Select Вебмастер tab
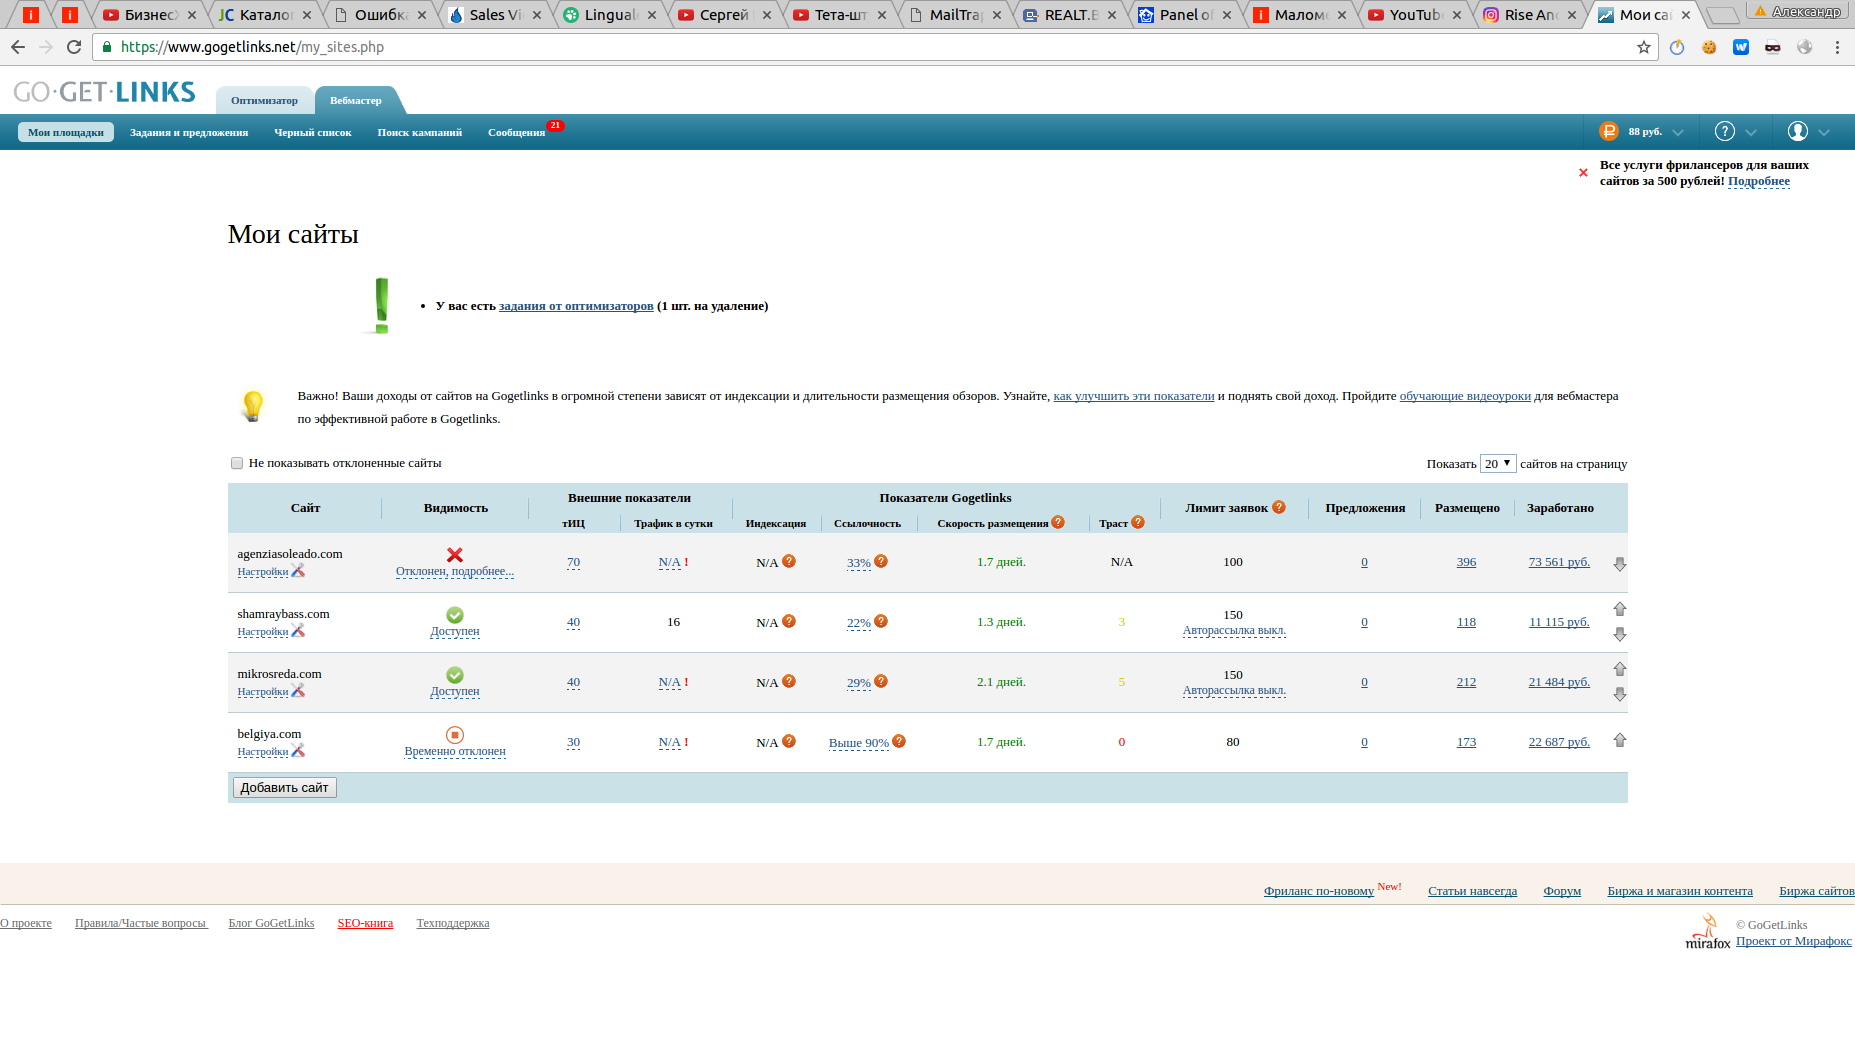The image size is (1855, 1056). [x=356, y=100]
